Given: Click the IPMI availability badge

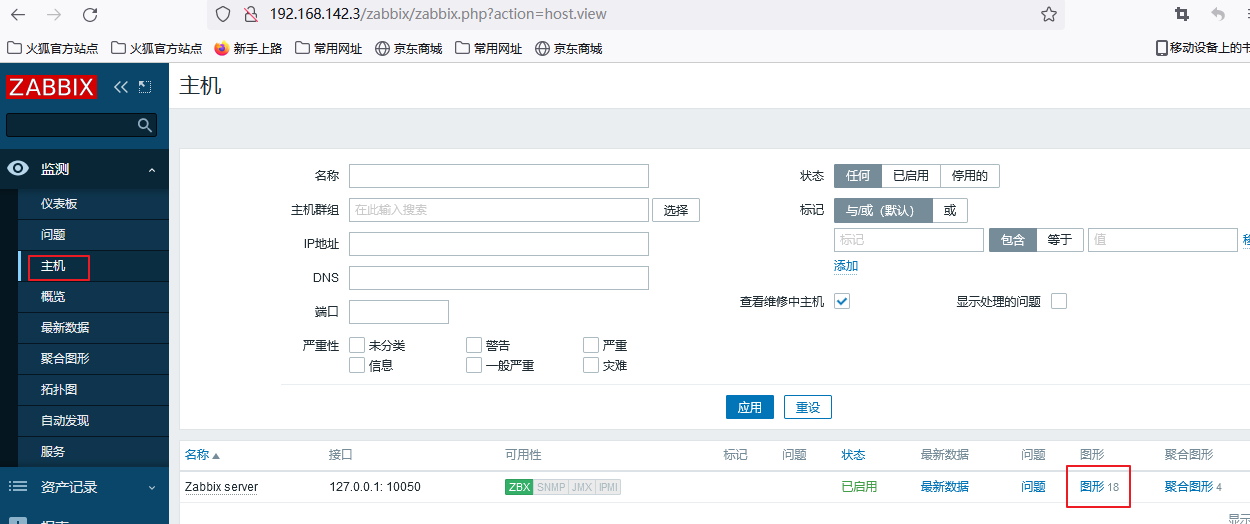Looking at the screenshot, I should 608,487.
